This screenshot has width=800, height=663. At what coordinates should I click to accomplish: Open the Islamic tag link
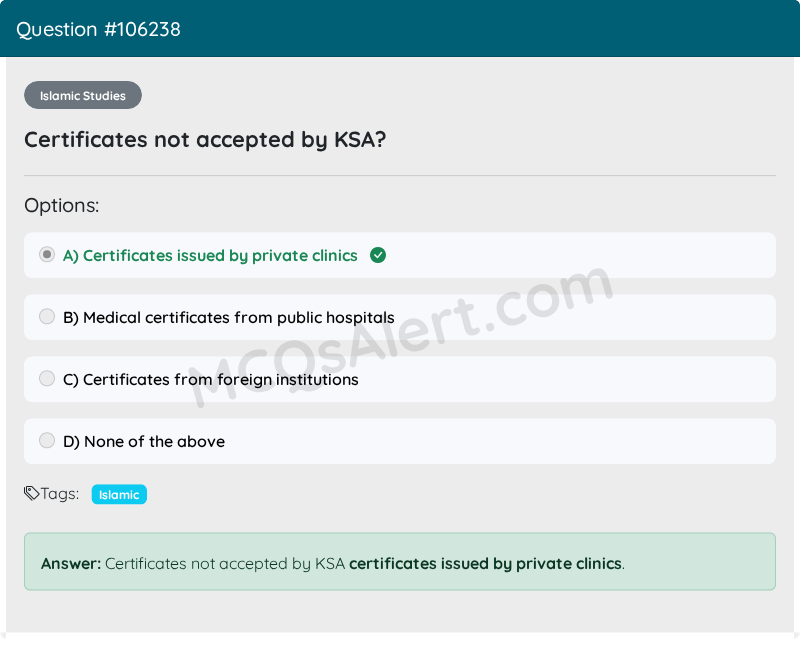click(x=119, y=494)
